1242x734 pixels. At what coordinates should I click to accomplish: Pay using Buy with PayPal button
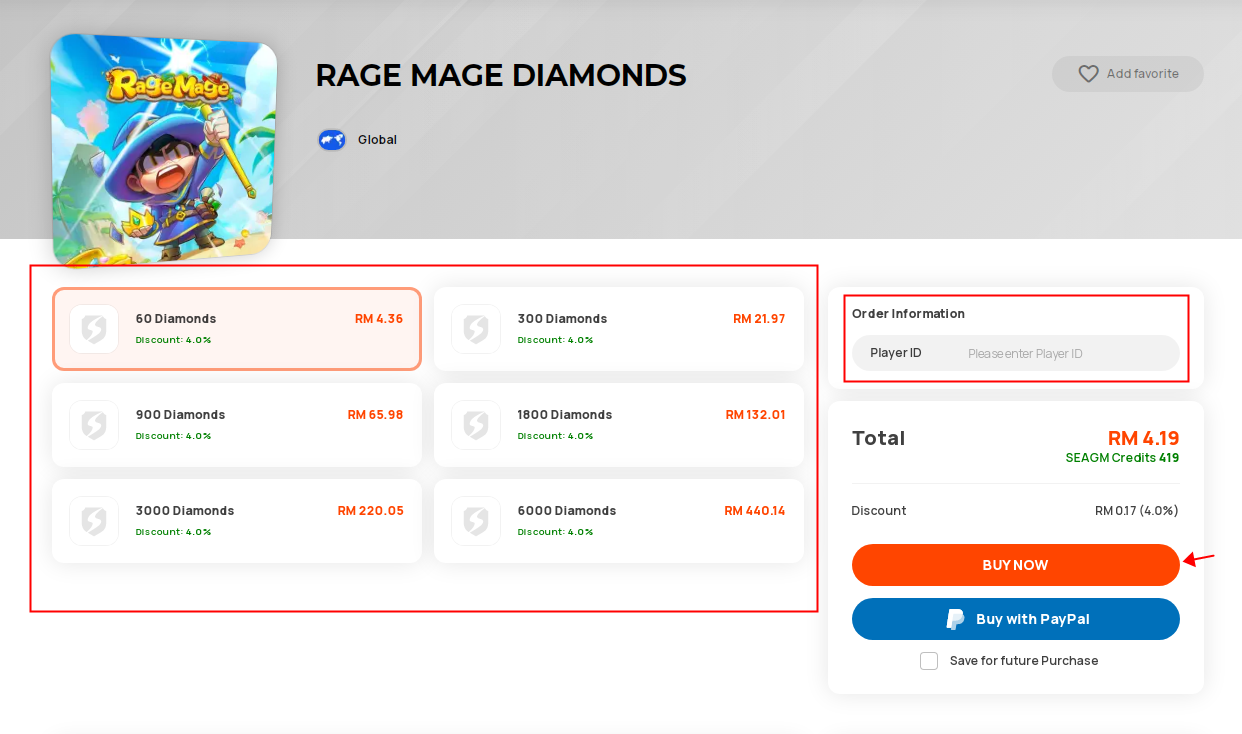(1016, 619)
